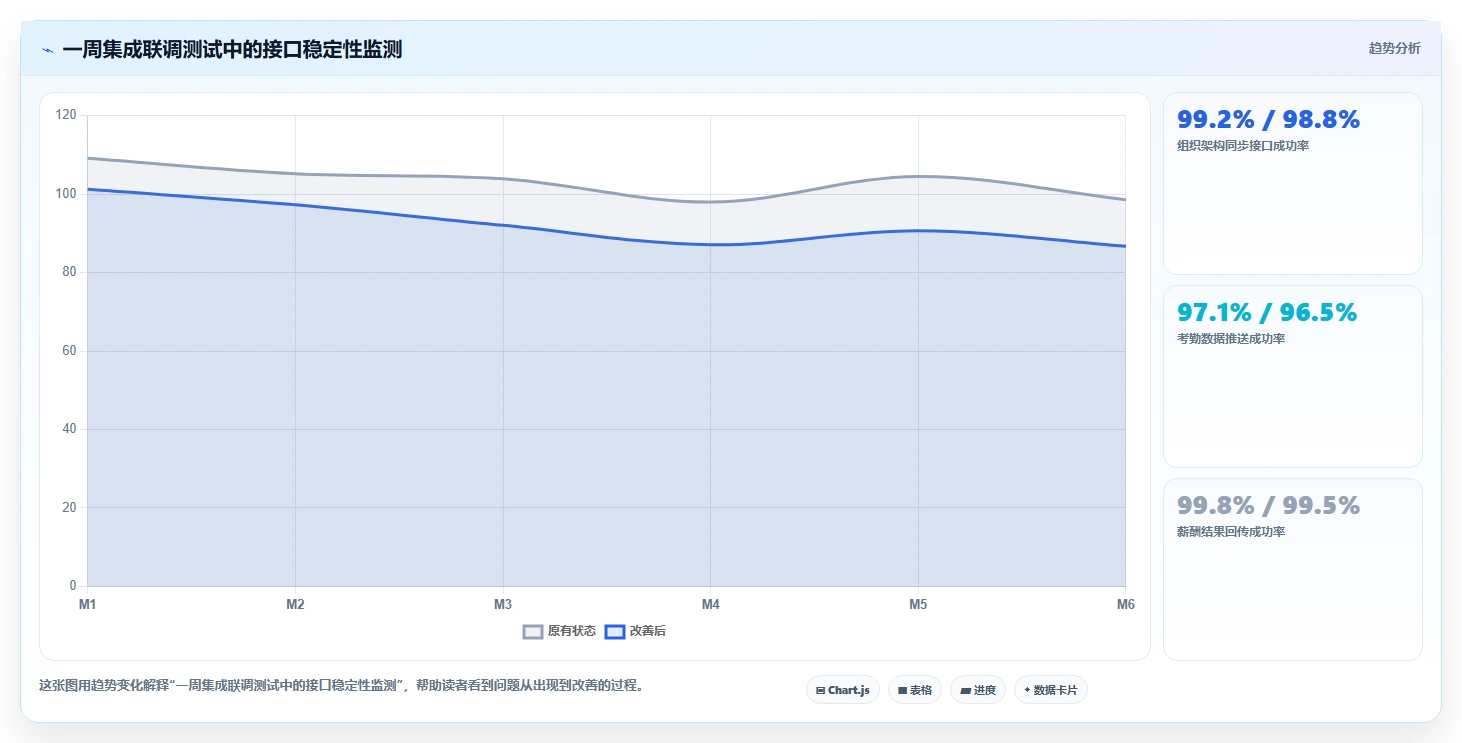Select the Chart.js tag pill
Viewport: 1462px width, 743px height.
(843, 690)
